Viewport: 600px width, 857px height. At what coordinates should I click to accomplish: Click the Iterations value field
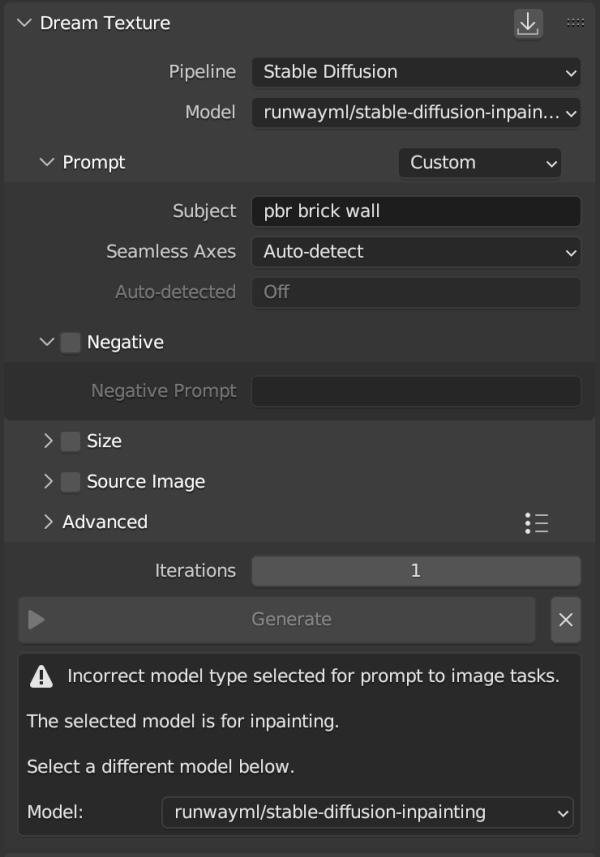point(416,571)
